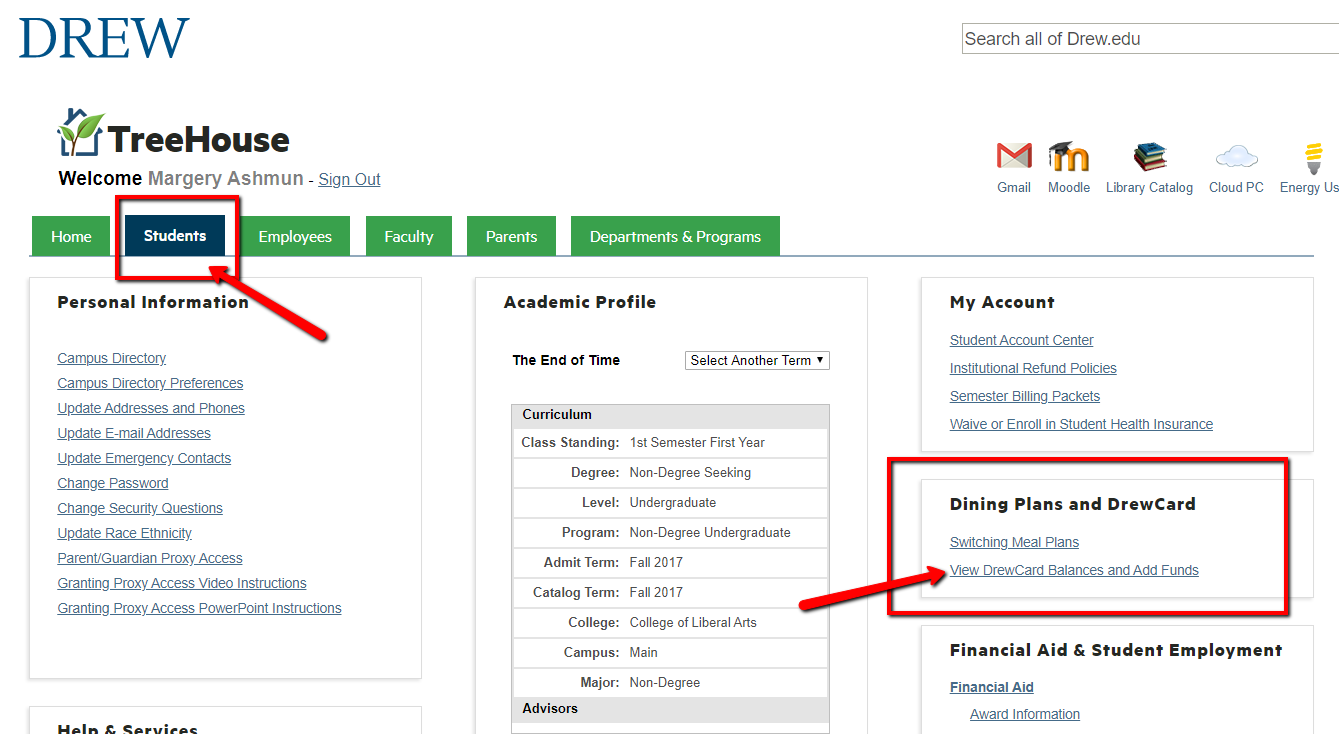The height and width of the screenshot is (734, 1339).
Task: Switch to the Employees tab
Action: pos(295,236)
